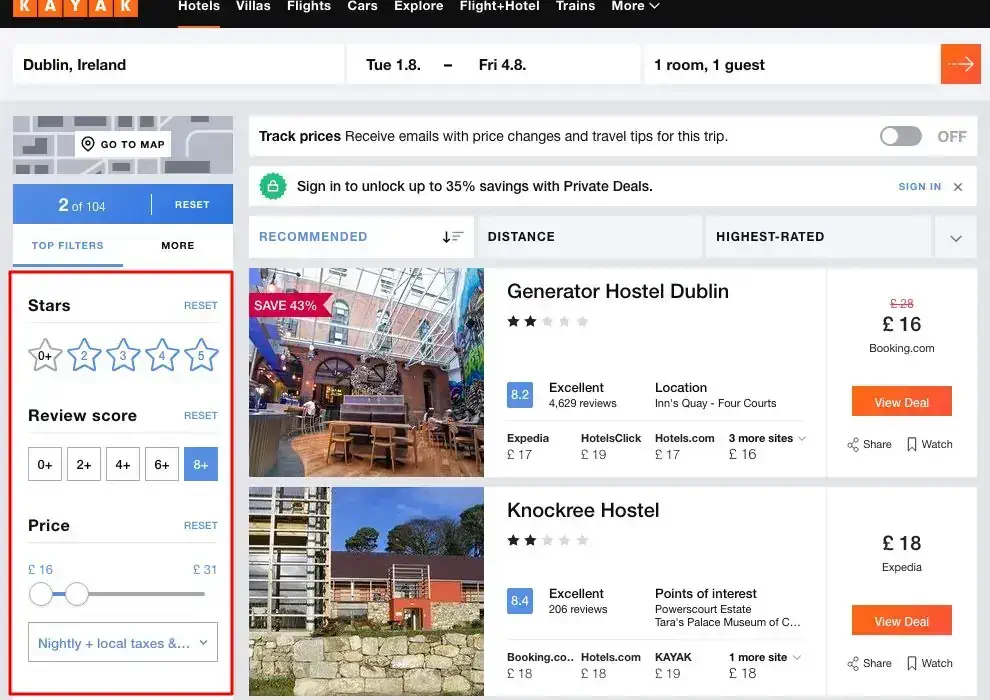Open the Explore tab
Image resolution: width=990 pixels, height=700 pixels.
click(x=419, y=6)
